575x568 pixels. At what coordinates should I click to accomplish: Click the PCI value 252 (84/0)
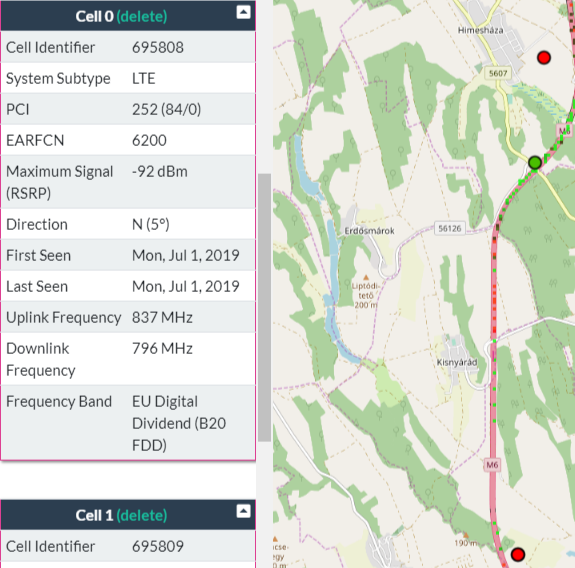click(166, 109)
